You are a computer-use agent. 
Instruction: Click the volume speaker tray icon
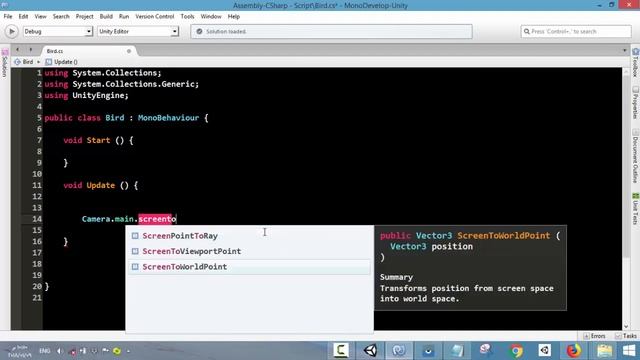tap(60, 351)
